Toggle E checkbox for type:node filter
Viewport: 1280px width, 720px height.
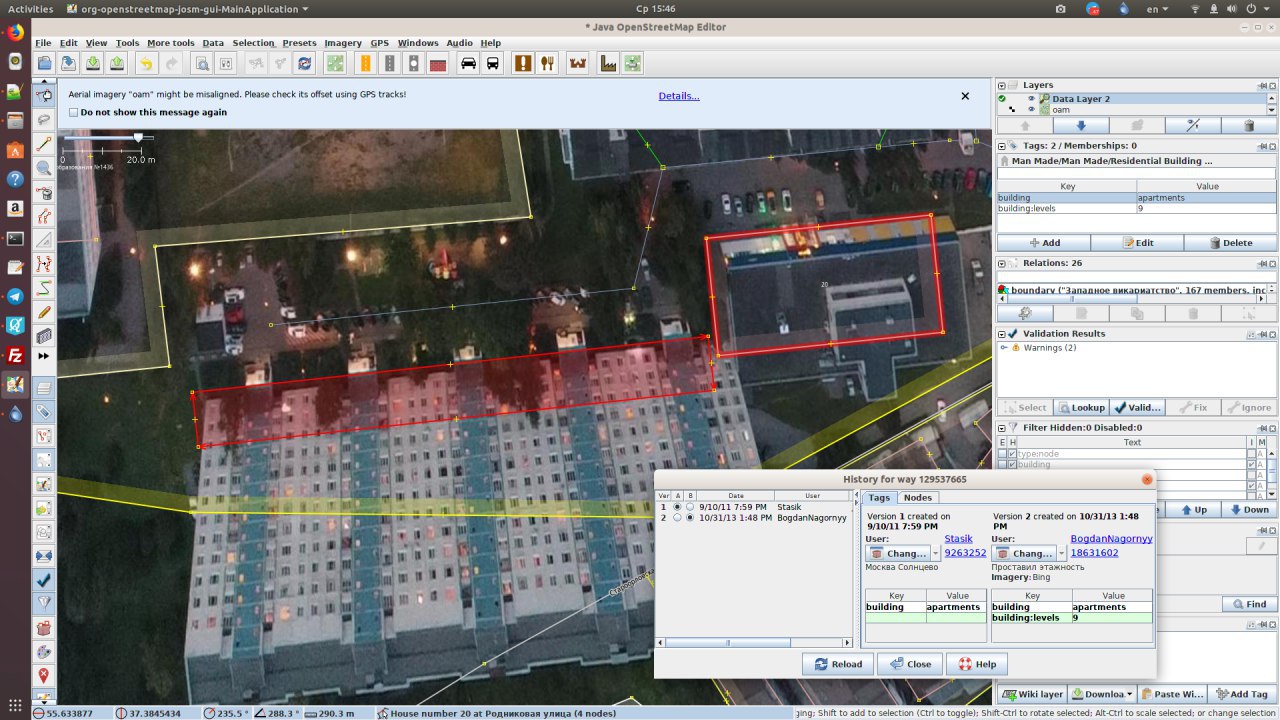click(x=1003, y=454)
